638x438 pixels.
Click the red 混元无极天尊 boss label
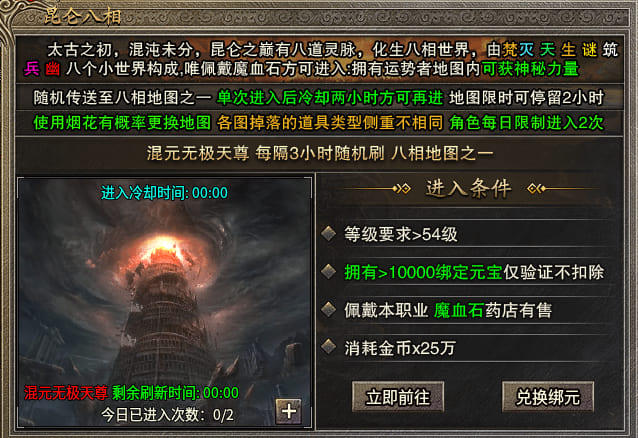(66, 393)
